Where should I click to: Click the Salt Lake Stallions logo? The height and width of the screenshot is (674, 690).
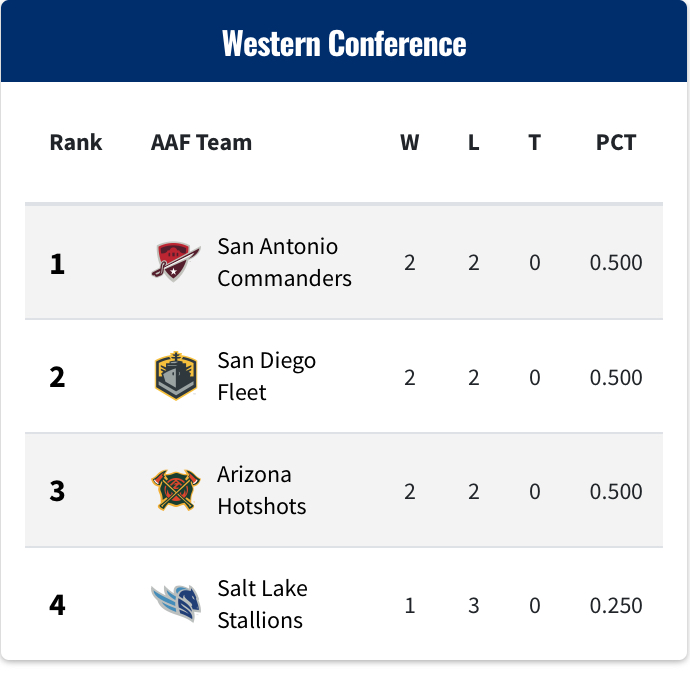[x=176, y=604]
